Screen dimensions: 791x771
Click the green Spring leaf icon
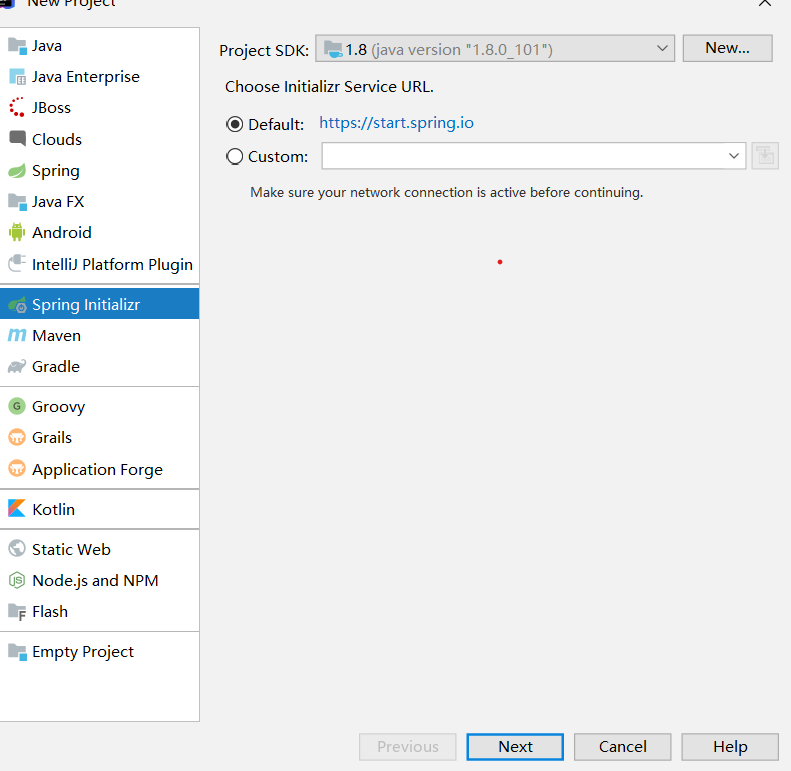coord(17,171)
